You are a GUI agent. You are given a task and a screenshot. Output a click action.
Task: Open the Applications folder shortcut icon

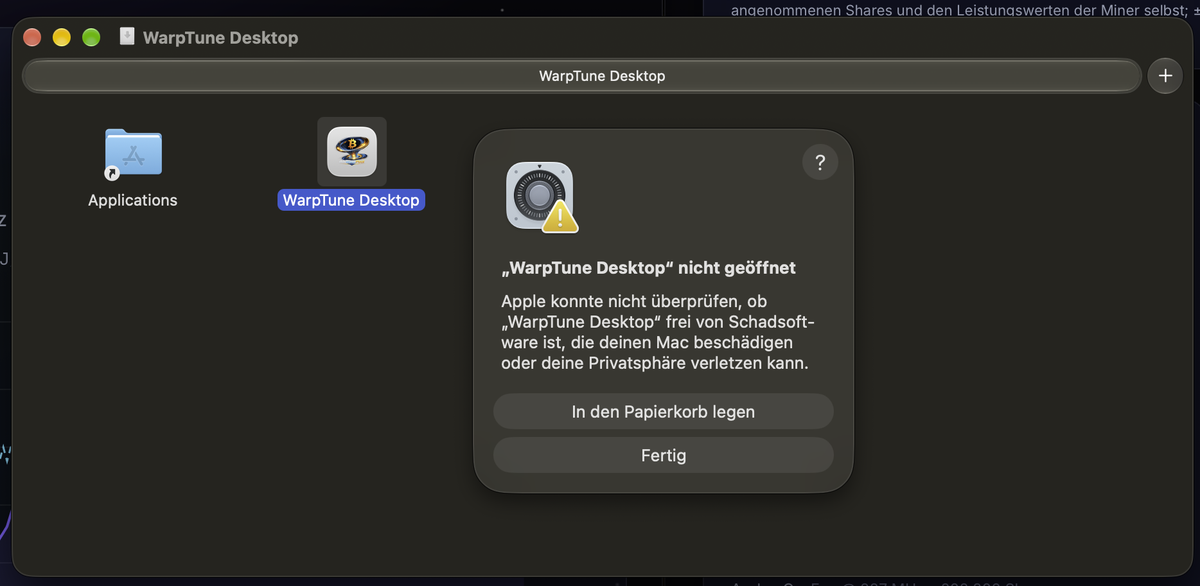133,154
